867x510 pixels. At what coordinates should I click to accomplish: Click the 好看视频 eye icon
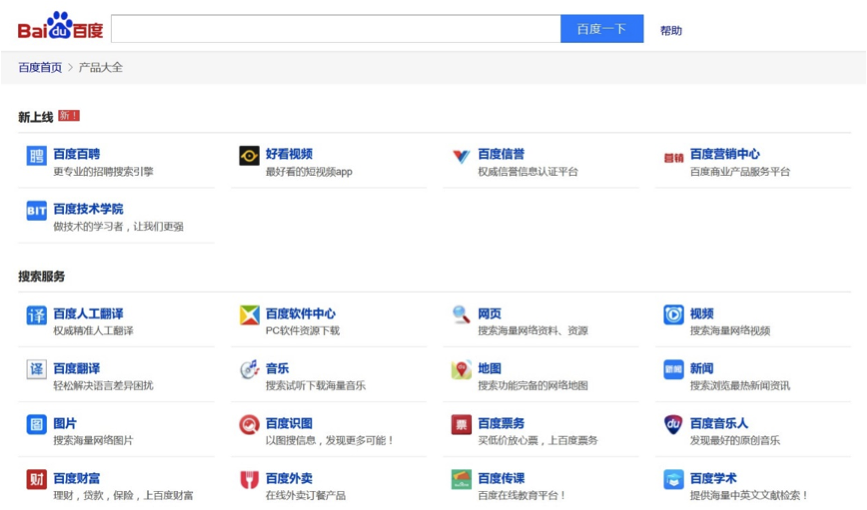tap(249, 155)
